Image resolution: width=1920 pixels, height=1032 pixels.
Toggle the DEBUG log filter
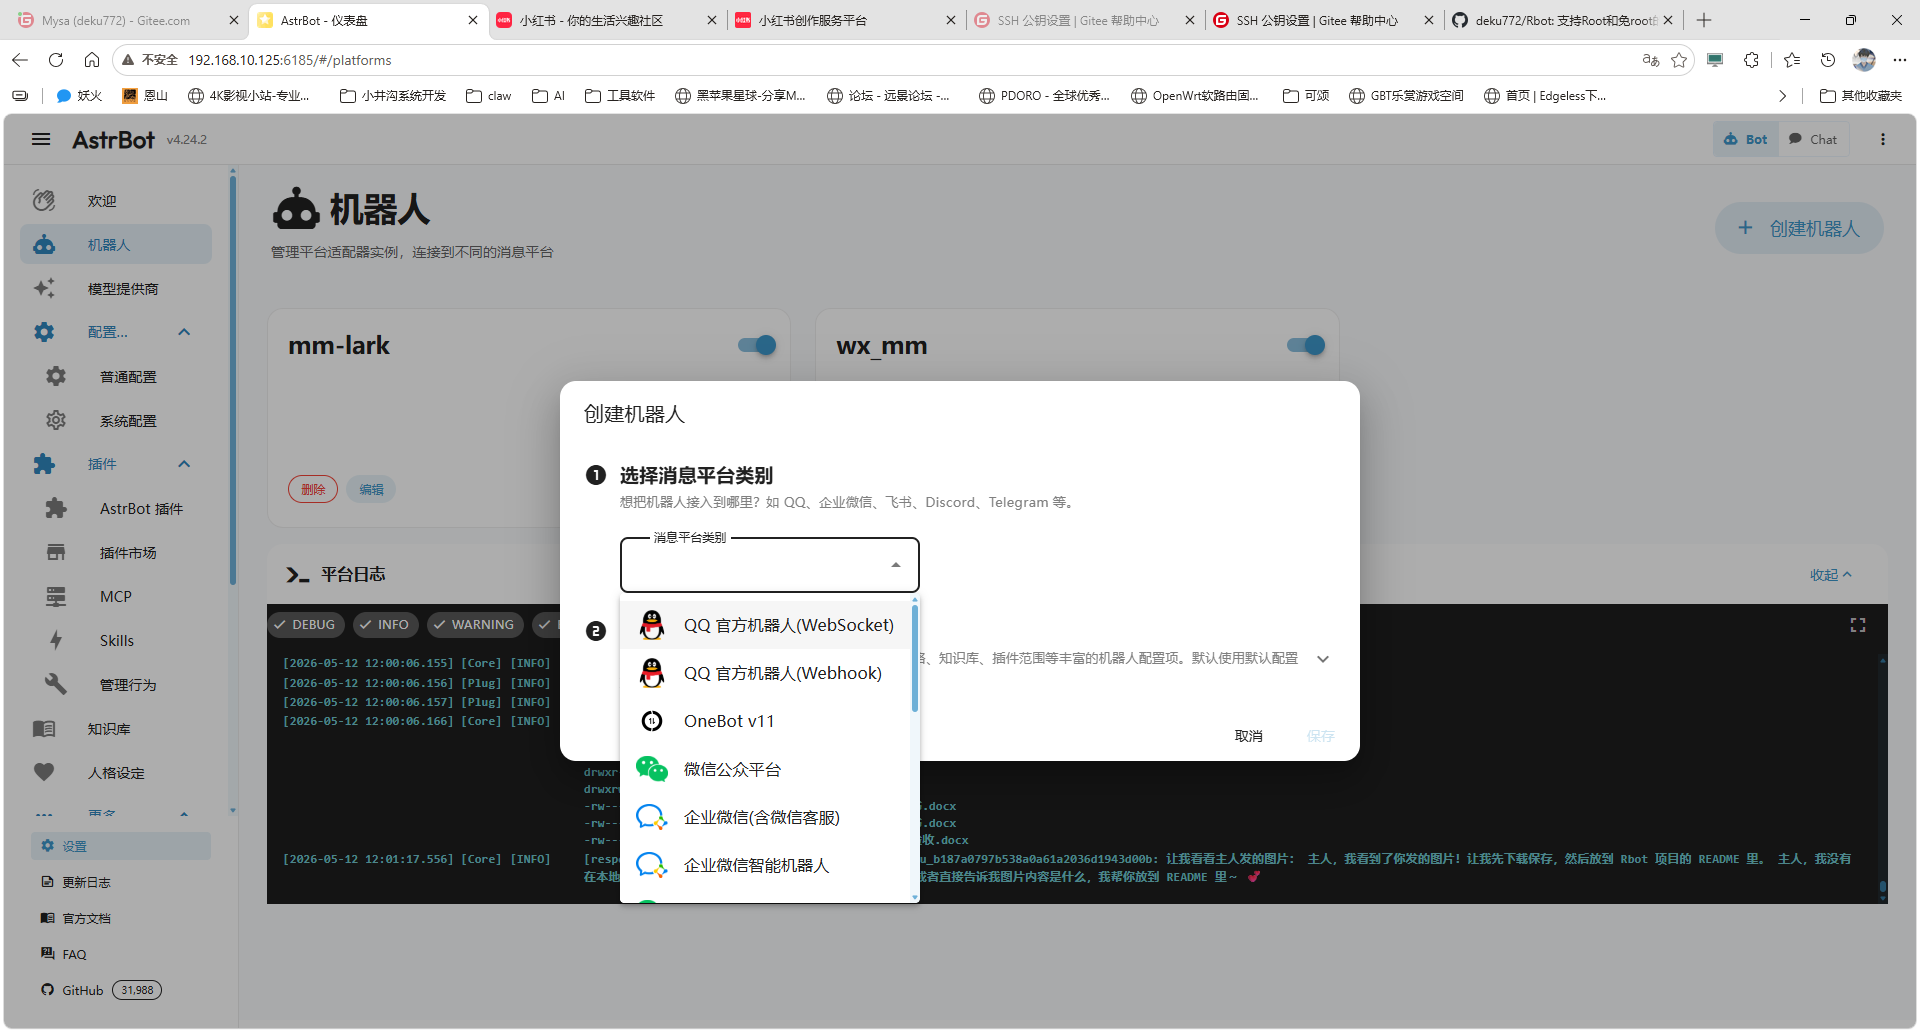pyautogui.click(x=305, y=625)
